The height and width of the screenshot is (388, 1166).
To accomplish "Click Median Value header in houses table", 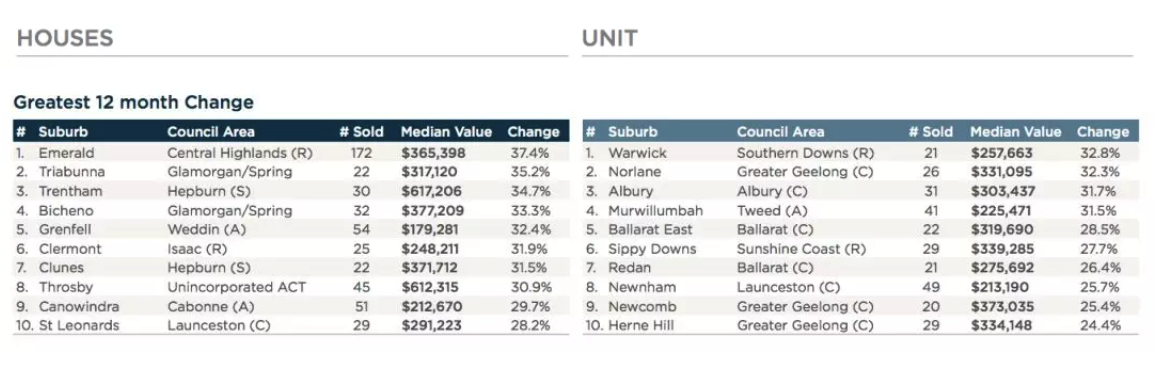I will coord(446,132).
